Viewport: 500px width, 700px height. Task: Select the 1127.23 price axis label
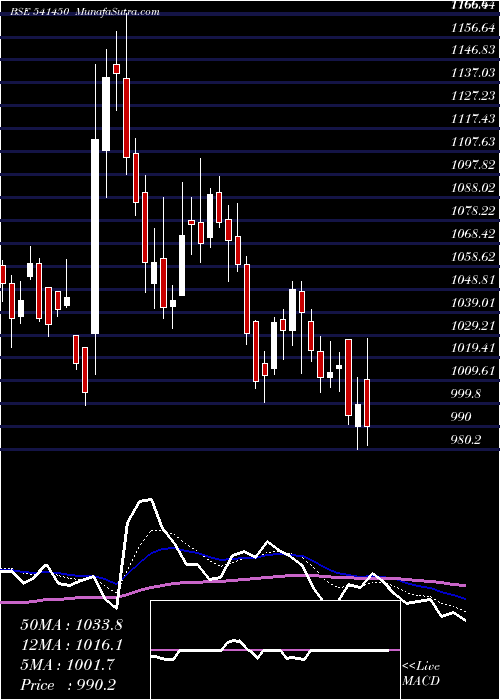[473, 96]
